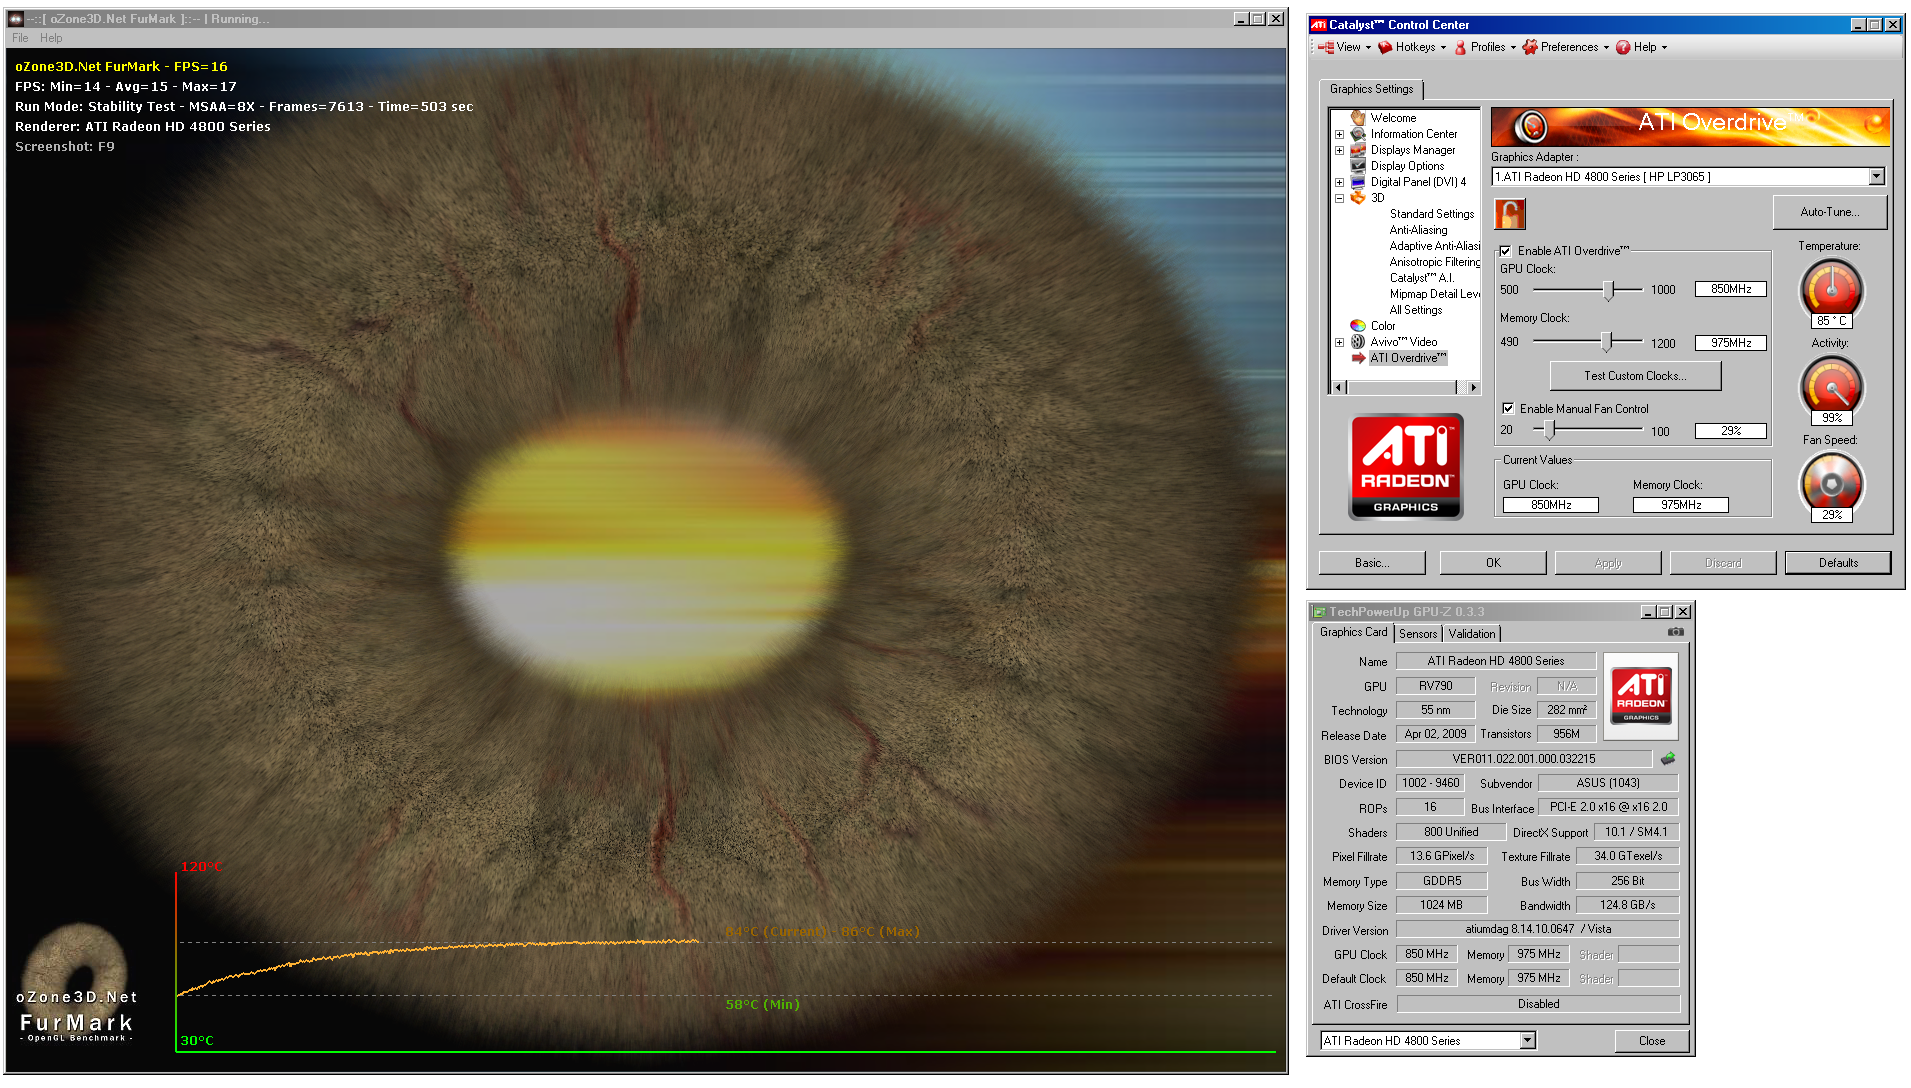The image size is (1911, 1088).
Task: Click the ATI Radeon Graphics logo in Catalyst
Action: pos(1406,467)
